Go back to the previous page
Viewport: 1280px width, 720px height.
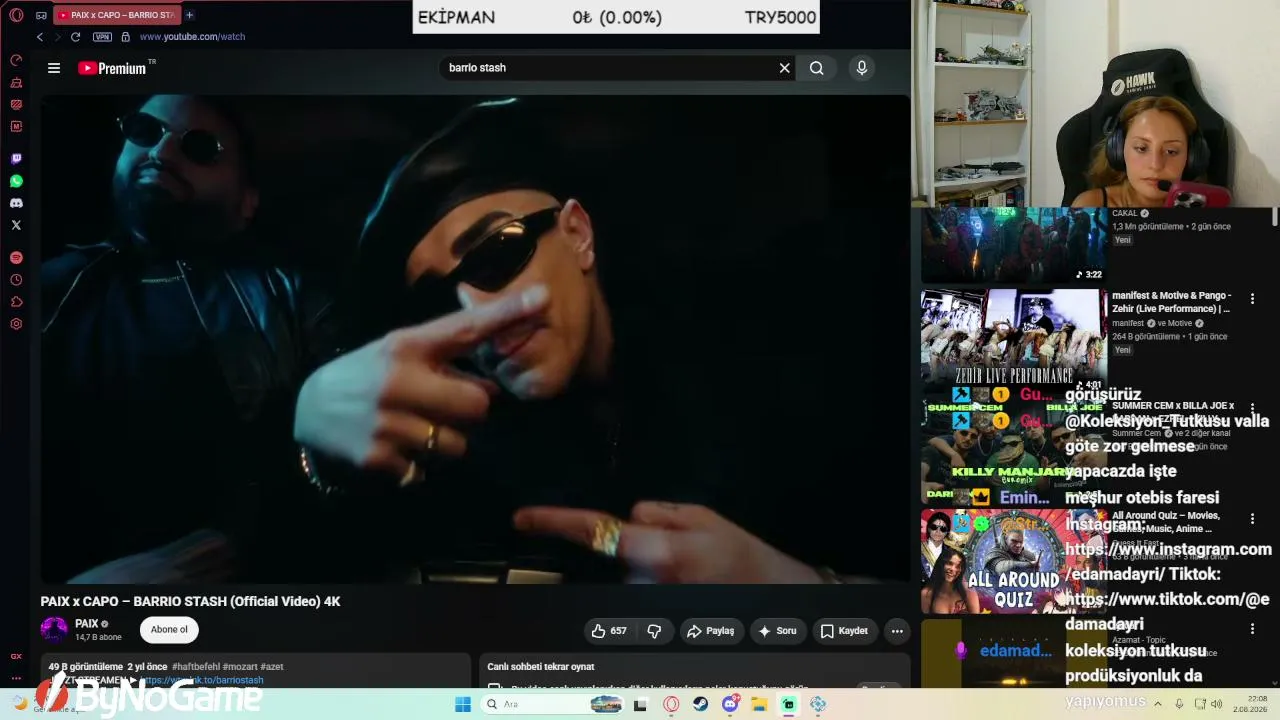point(40,37)
